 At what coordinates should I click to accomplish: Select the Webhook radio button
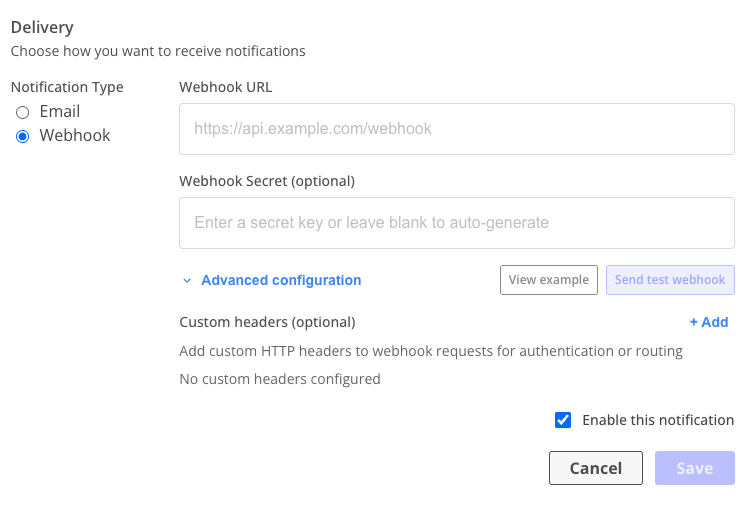click(x=22, y=136)
